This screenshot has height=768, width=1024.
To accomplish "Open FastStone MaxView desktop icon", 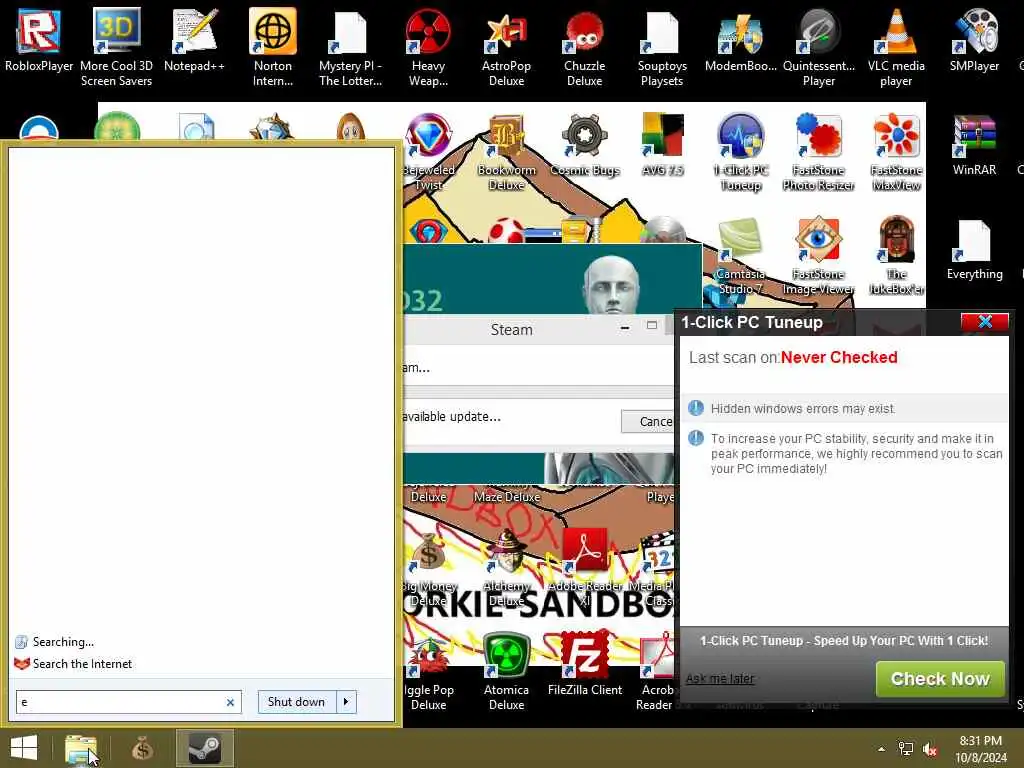I will point(897,152).
